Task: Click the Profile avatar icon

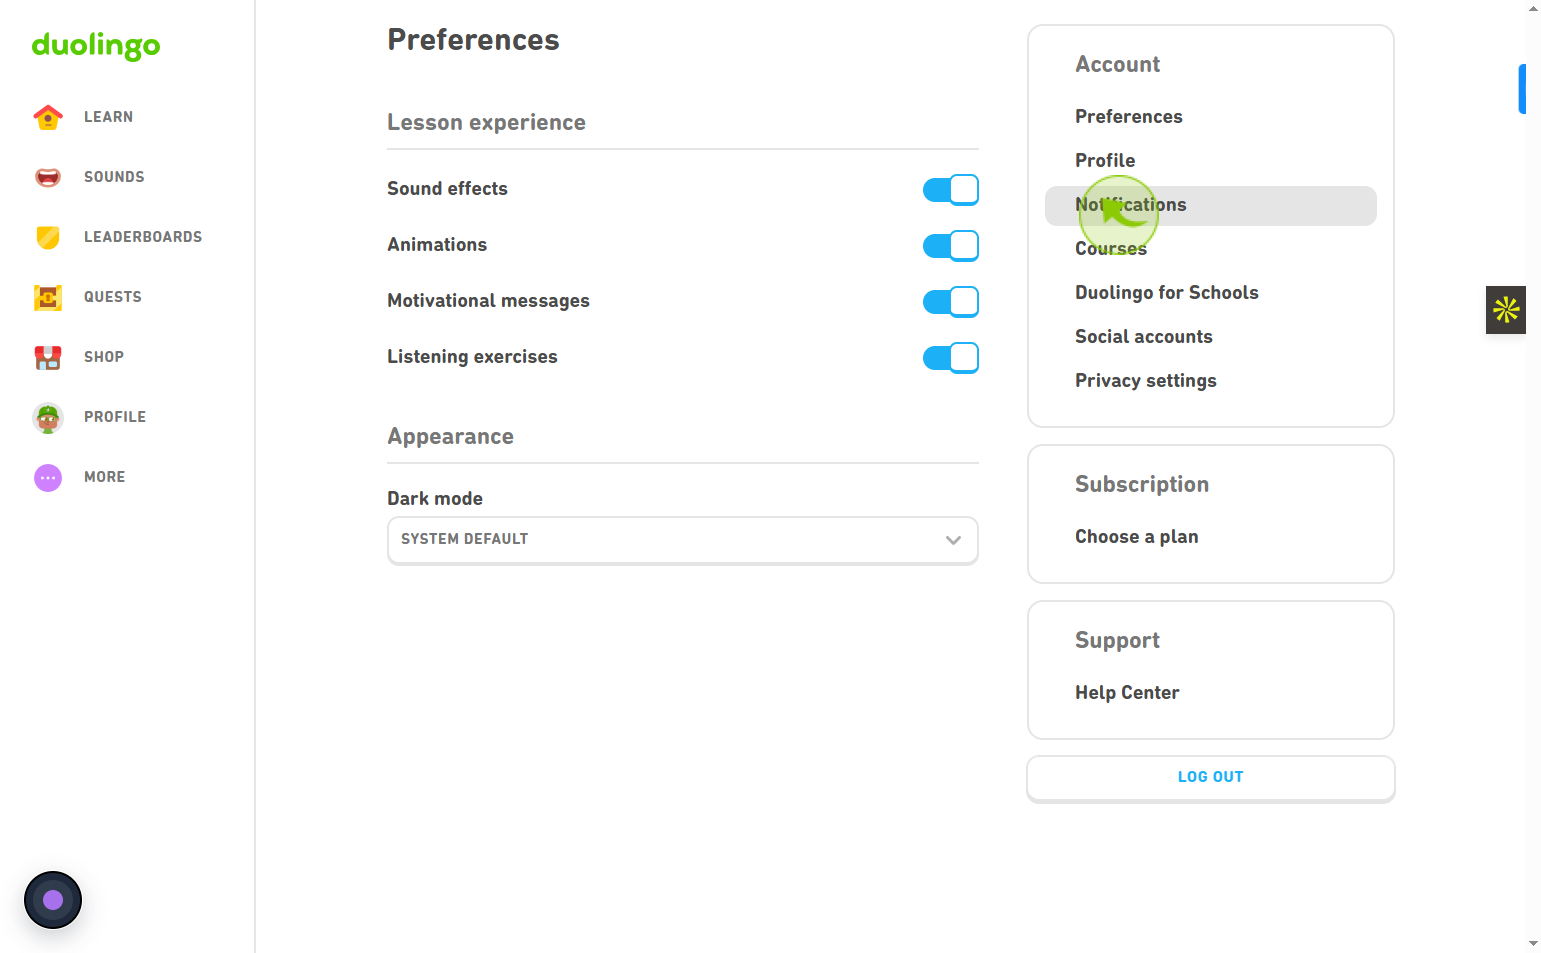Action: (x=48, y=417)
